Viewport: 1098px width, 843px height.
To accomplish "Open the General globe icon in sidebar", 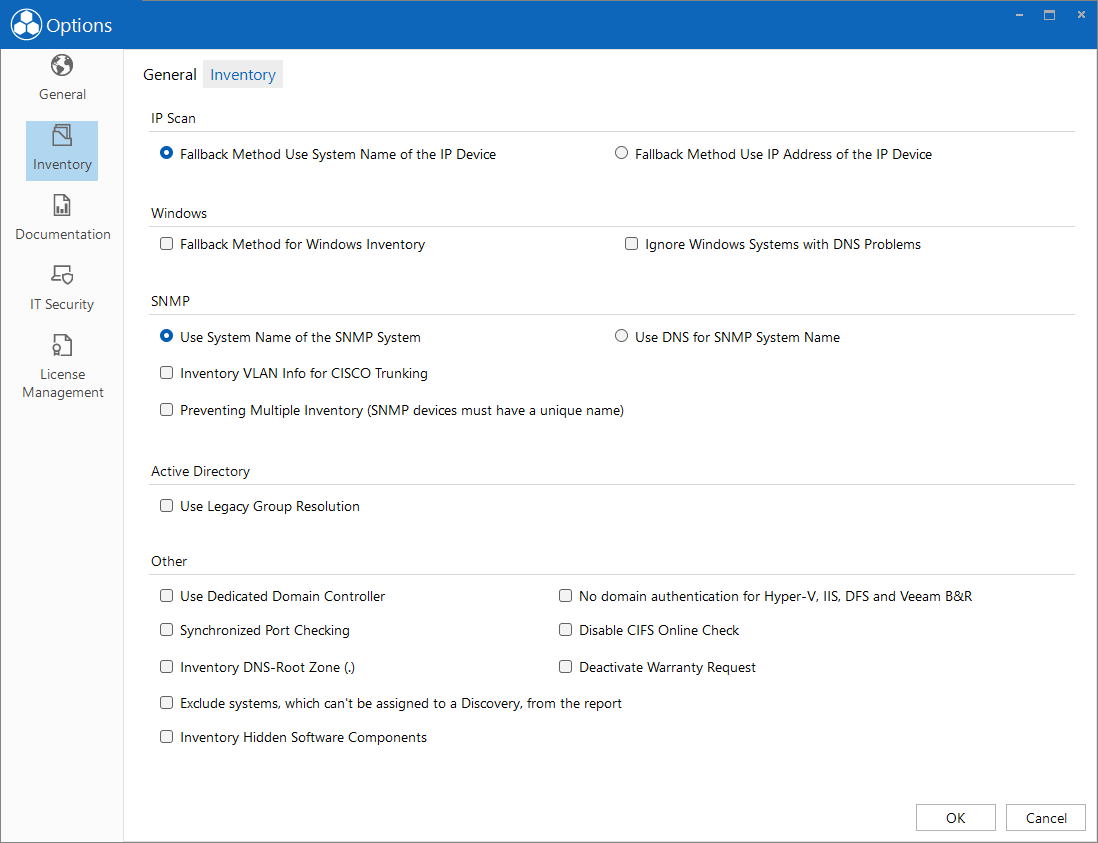I will pyautogui.click(x=62, y=66).
